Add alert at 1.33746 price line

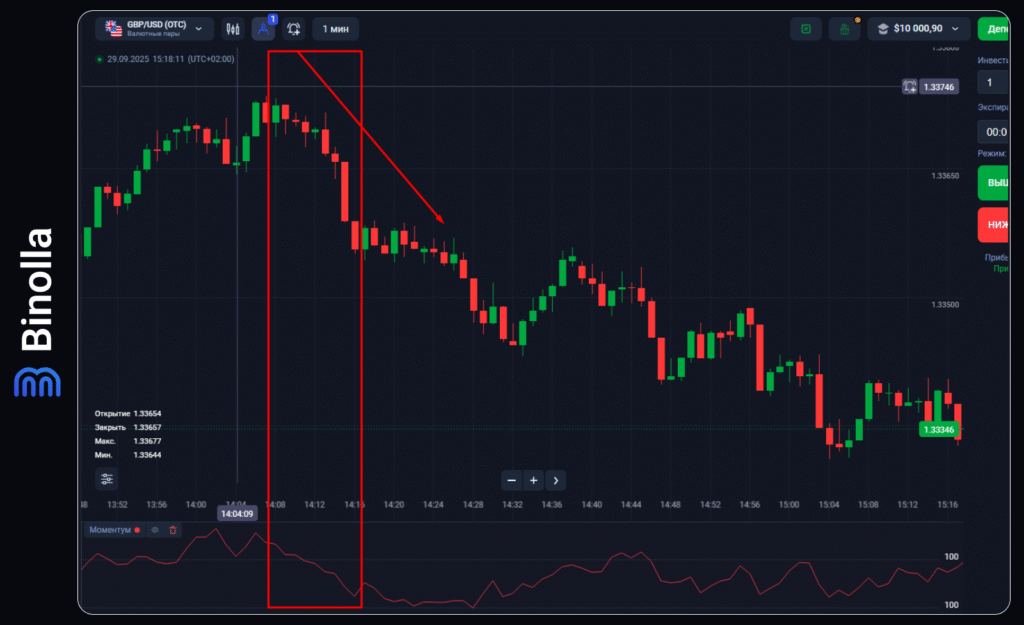pyautogui.click(x=909, y=87)
